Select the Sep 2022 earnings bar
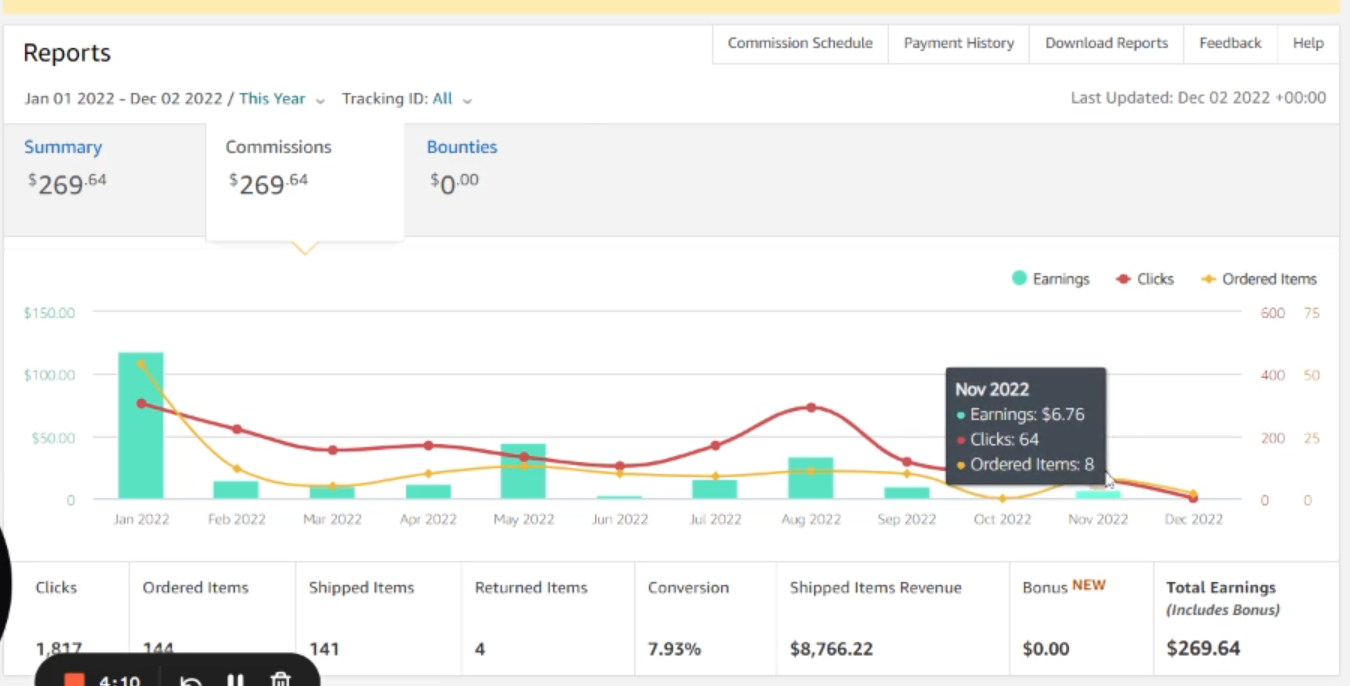The image size is (1350, 686). click(x=907, y=493)
